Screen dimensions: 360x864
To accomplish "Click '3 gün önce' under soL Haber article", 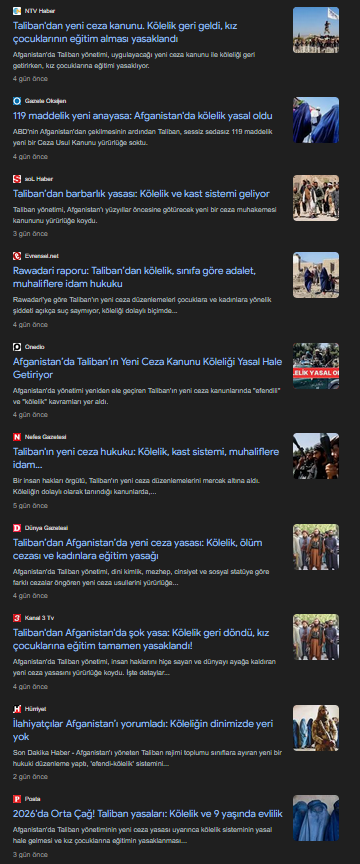I will (x=30, y=234).
